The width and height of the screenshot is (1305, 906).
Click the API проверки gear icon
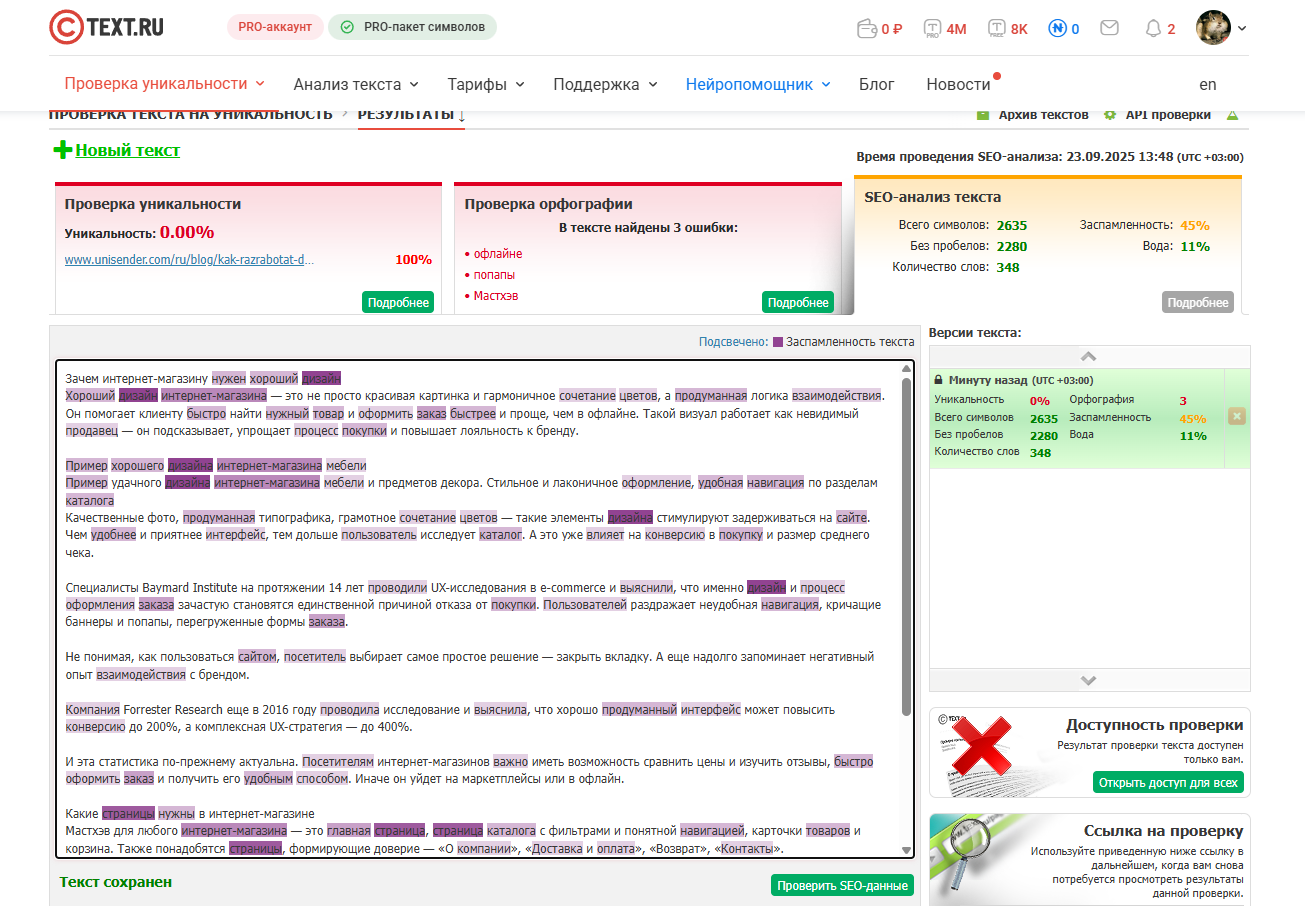[x=1110, y=115]
